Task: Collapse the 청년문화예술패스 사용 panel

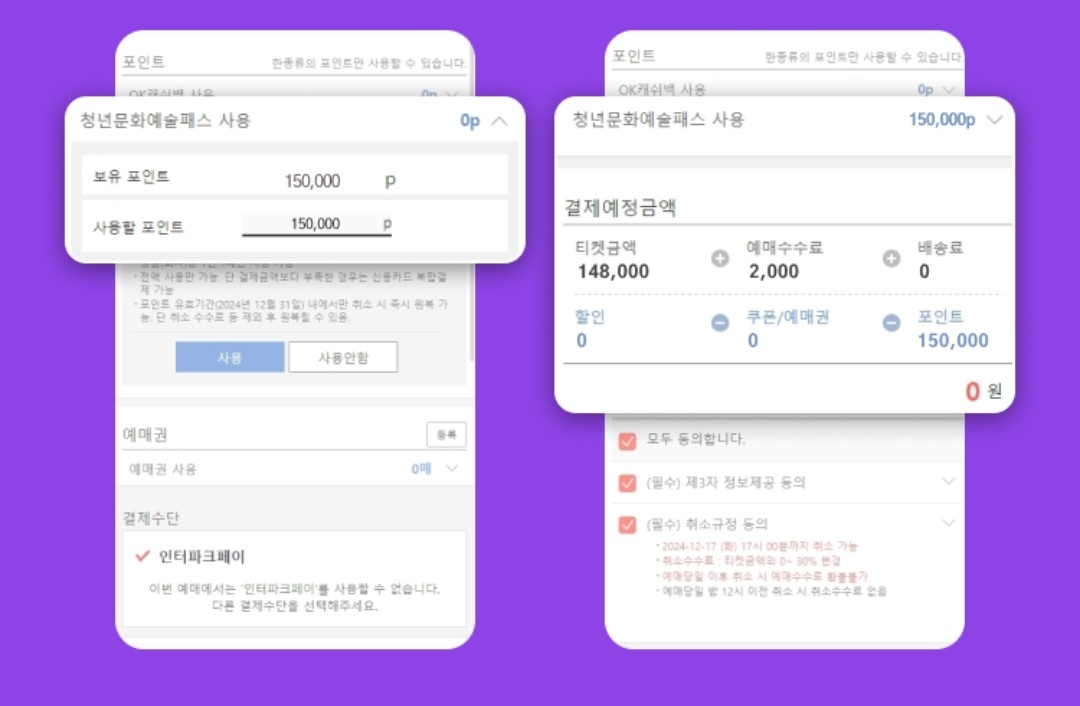Action: point(498,120)
